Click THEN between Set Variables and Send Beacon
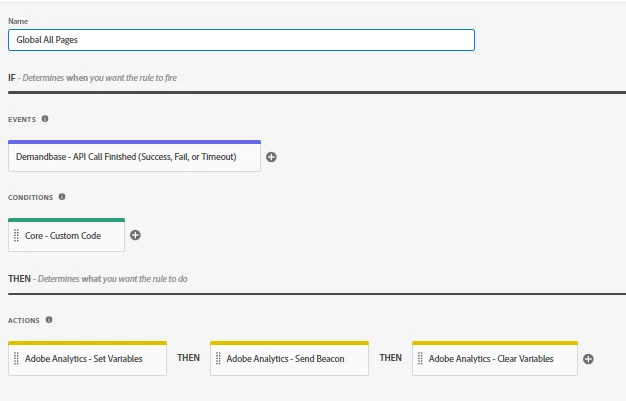 [x=188, y=358]
